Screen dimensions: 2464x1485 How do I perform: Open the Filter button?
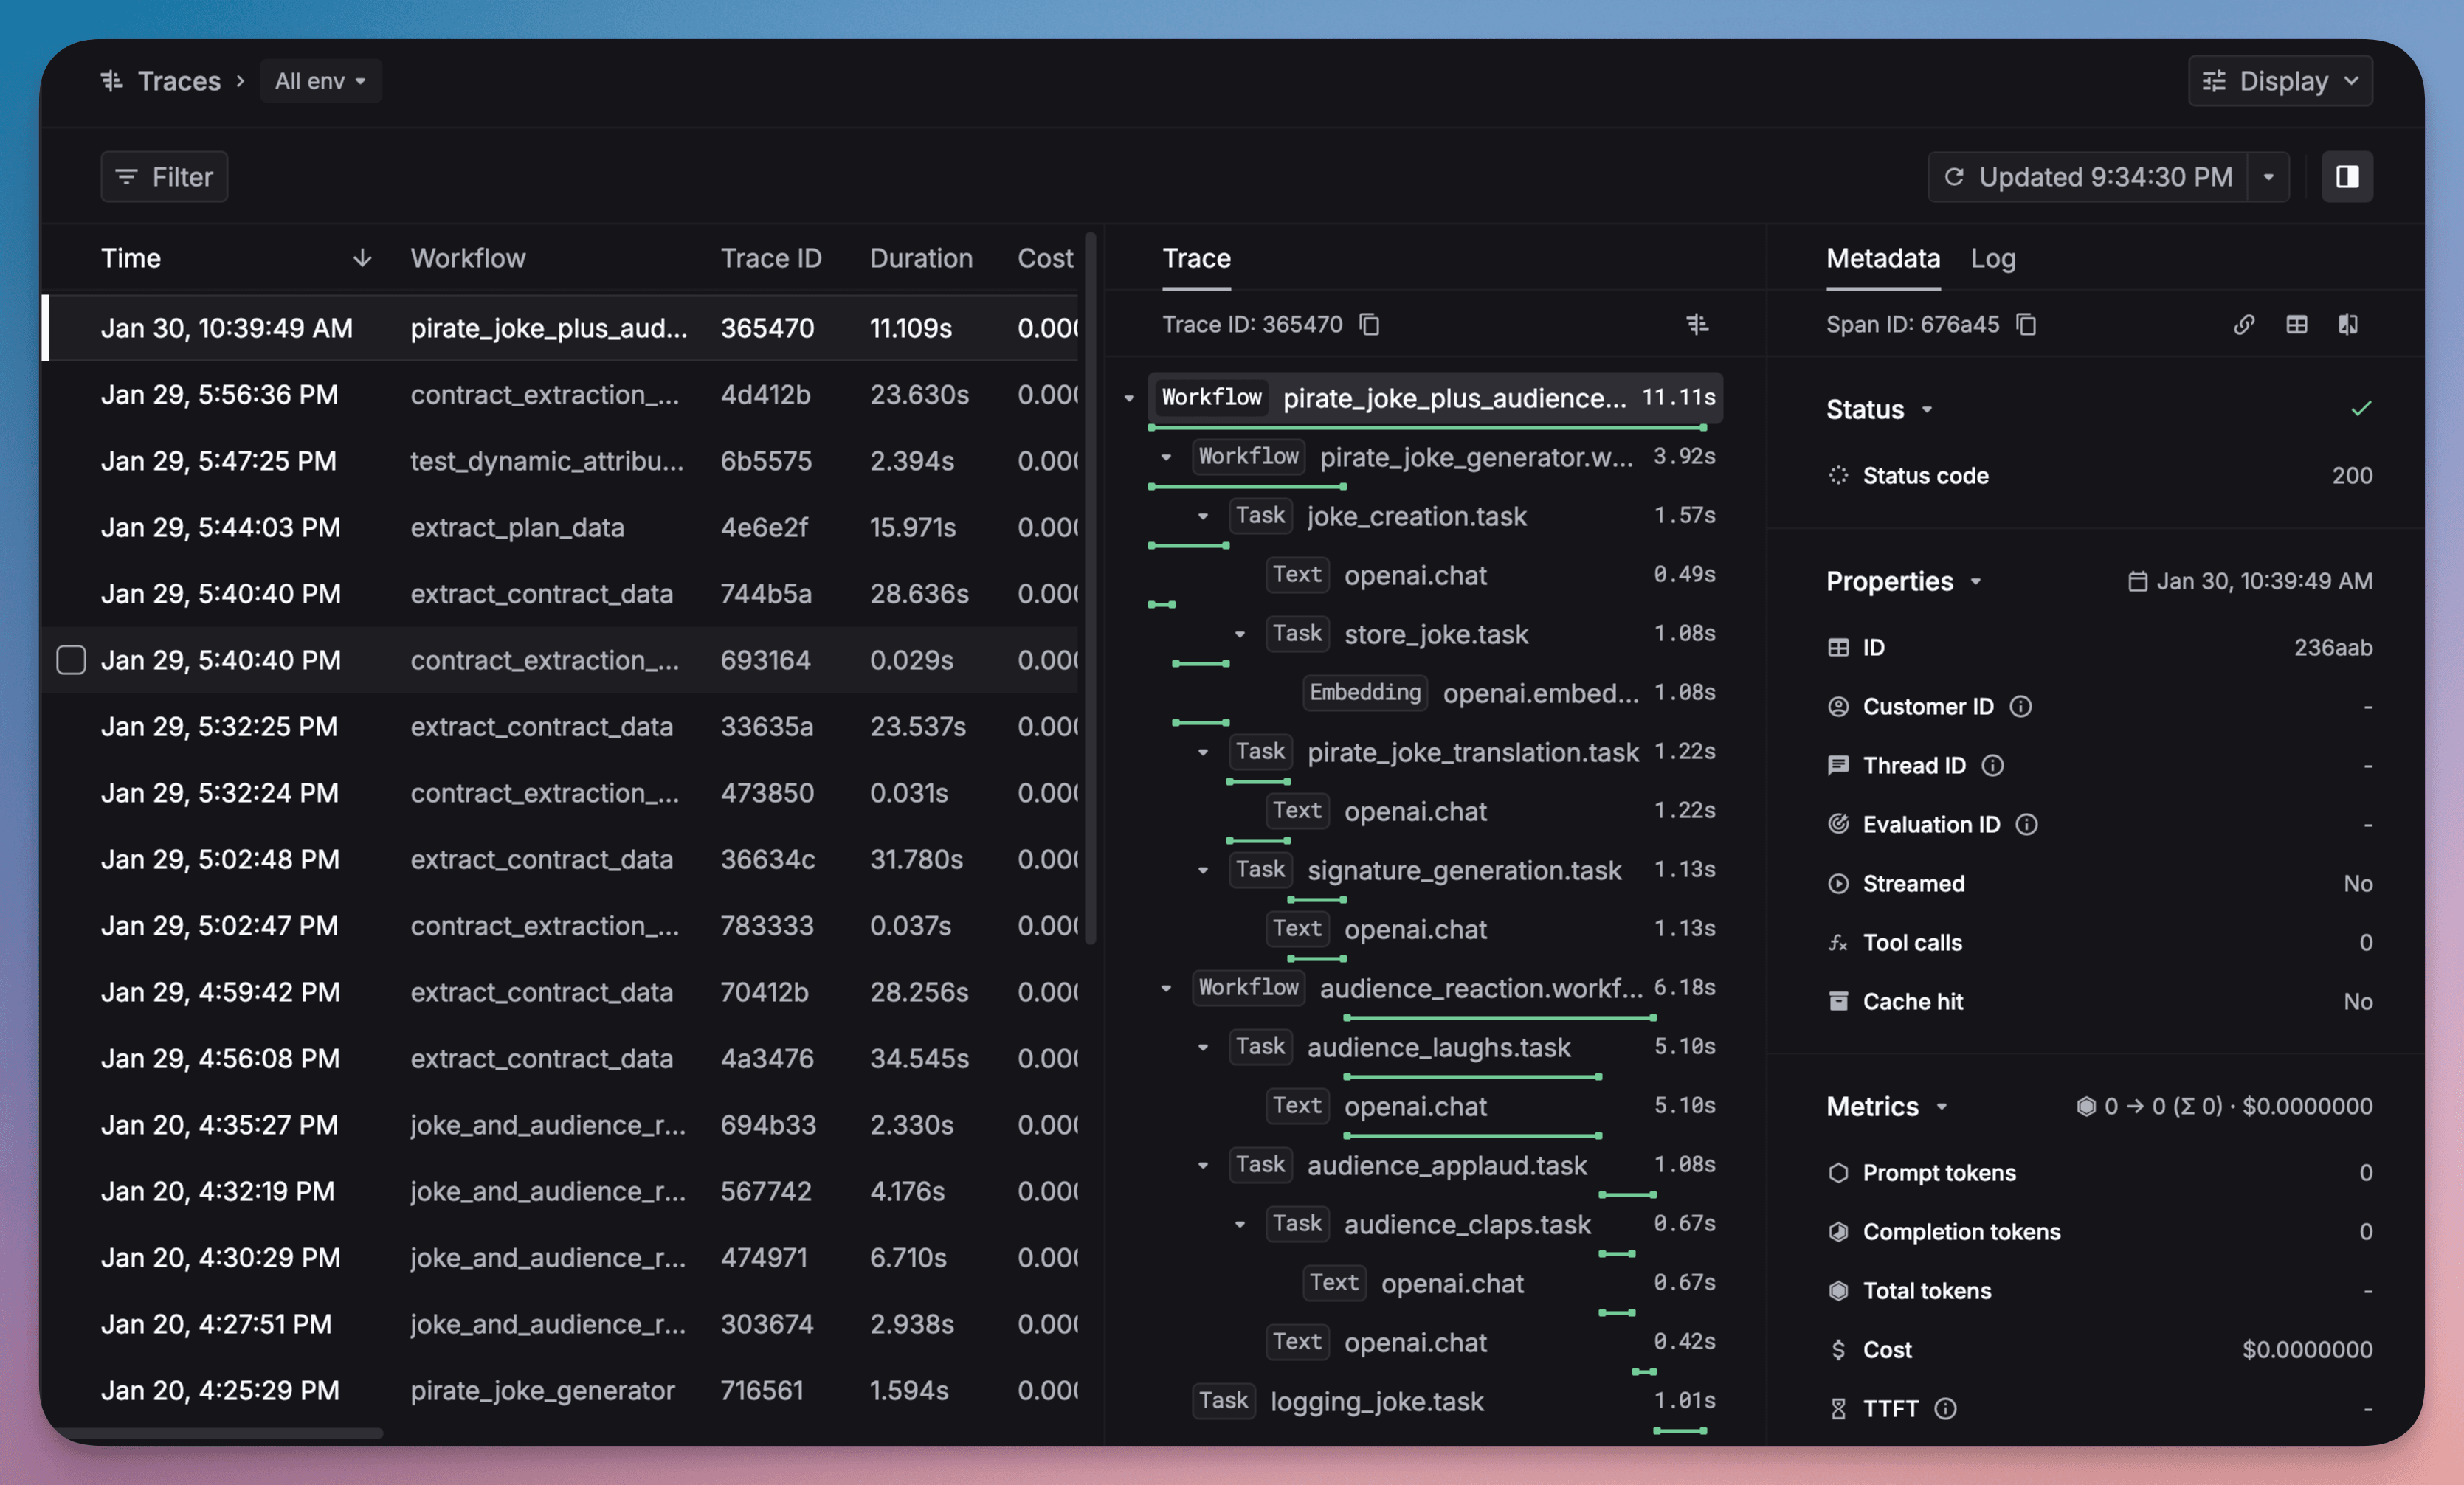164,177
